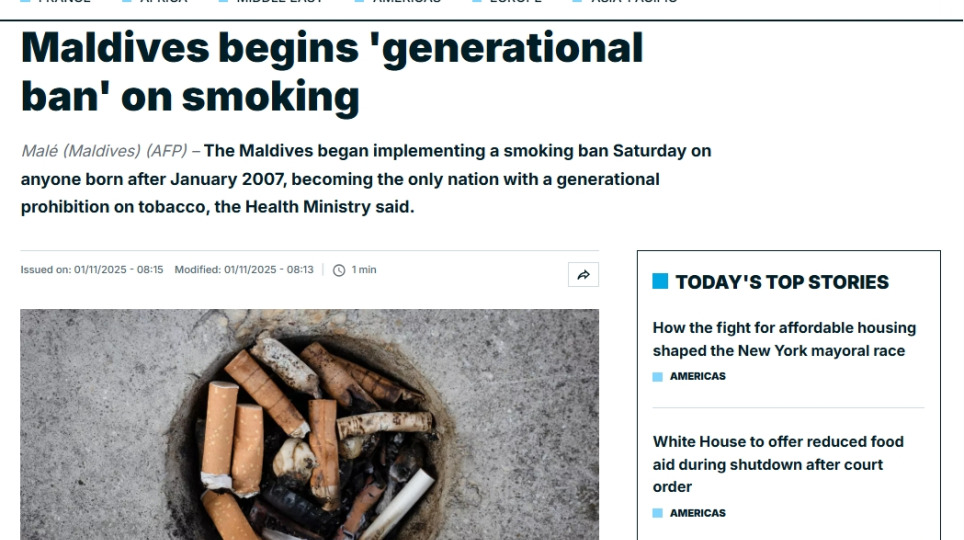Click the share arrow icon
The width and height of the screenshot is (964, 540).
click(583, 275)
